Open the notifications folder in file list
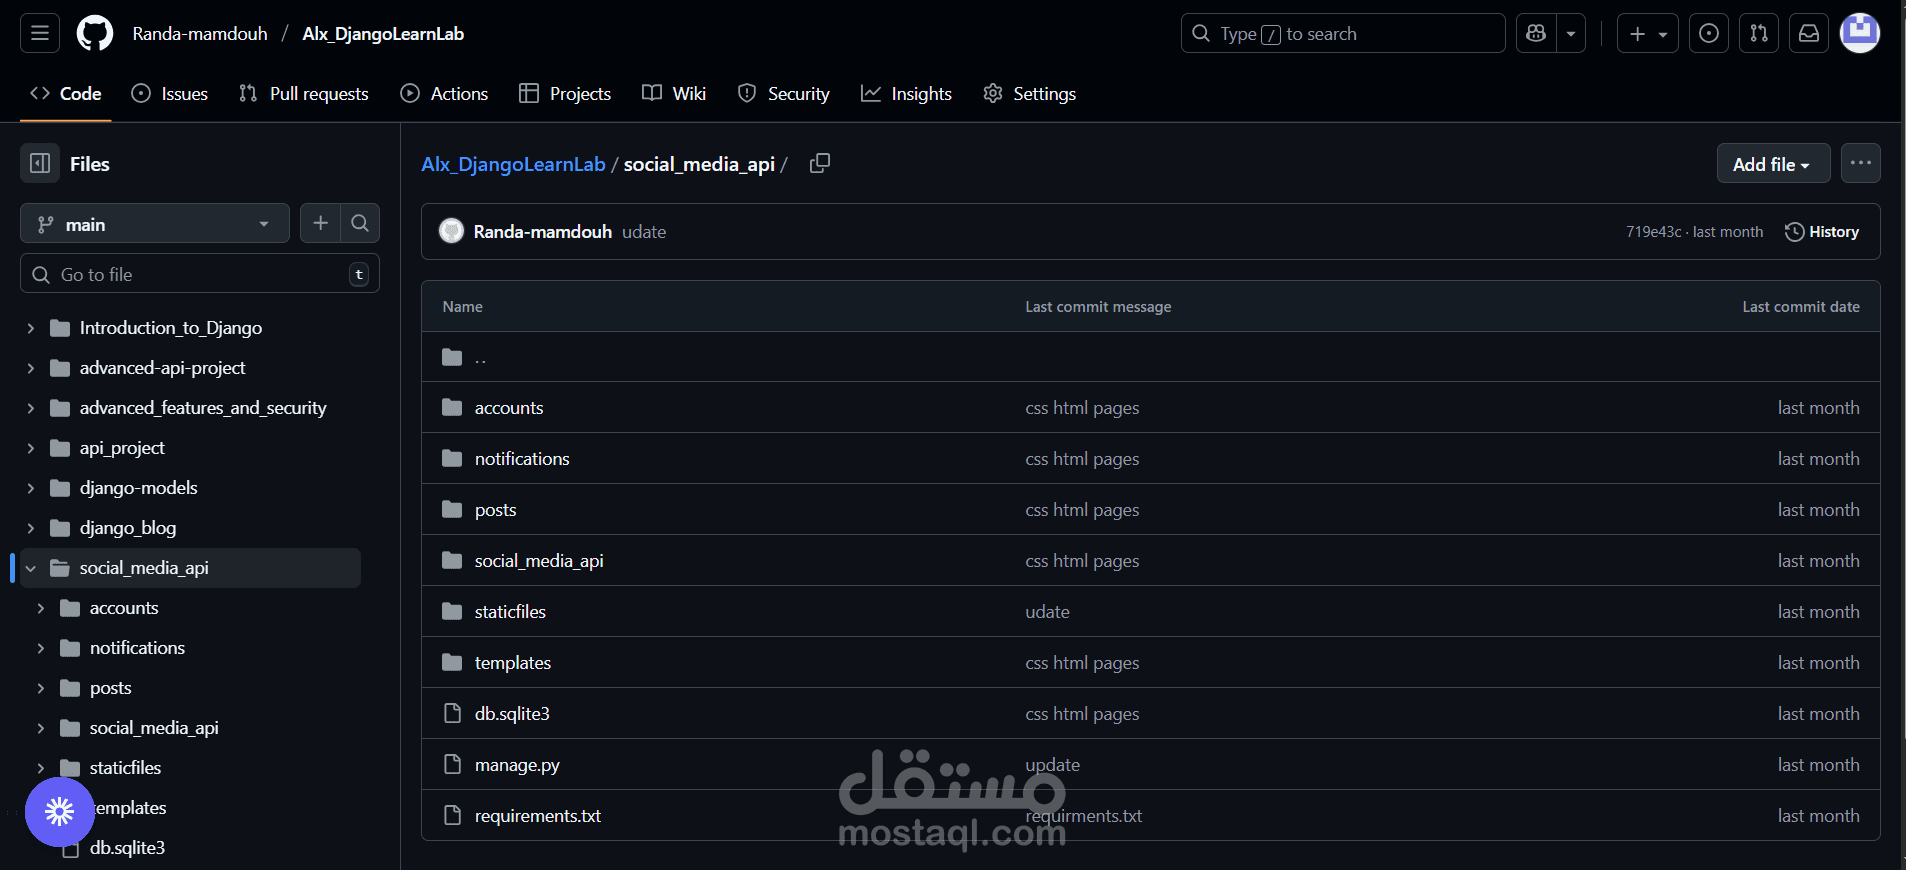 point(522,459)
